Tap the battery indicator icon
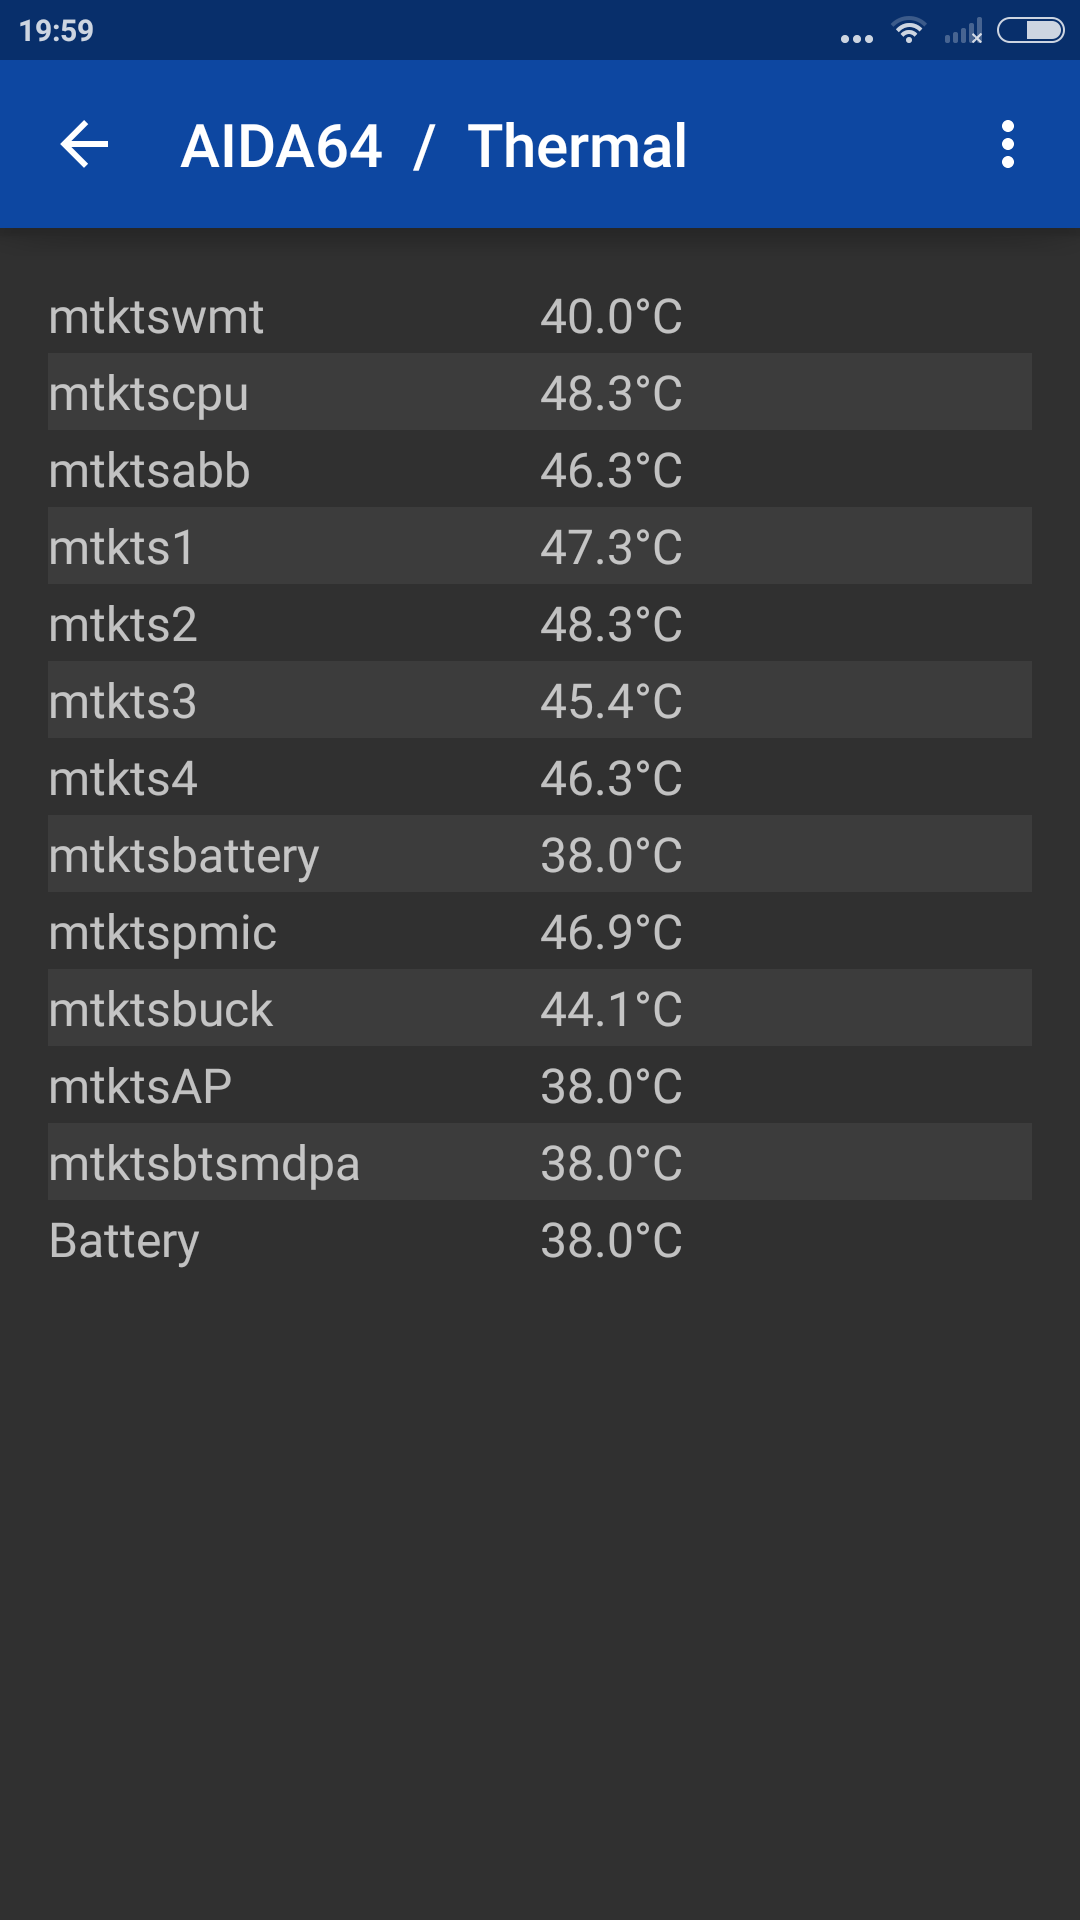The image size is (1080, 1920). tap(1030, 31)
